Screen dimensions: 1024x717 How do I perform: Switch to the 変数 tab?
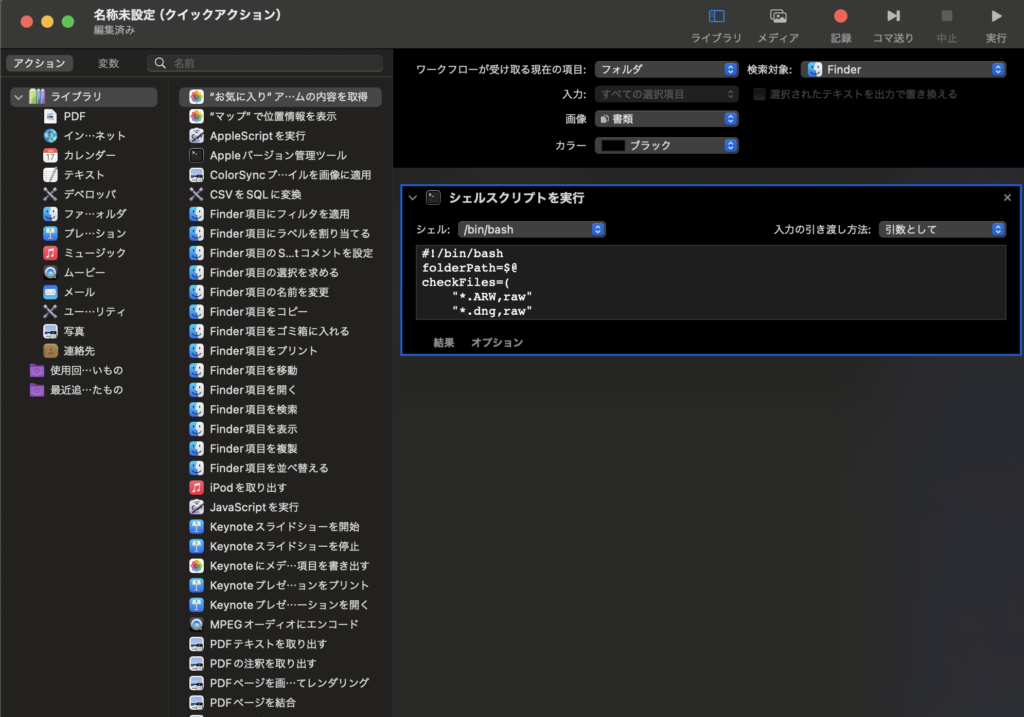108,63
